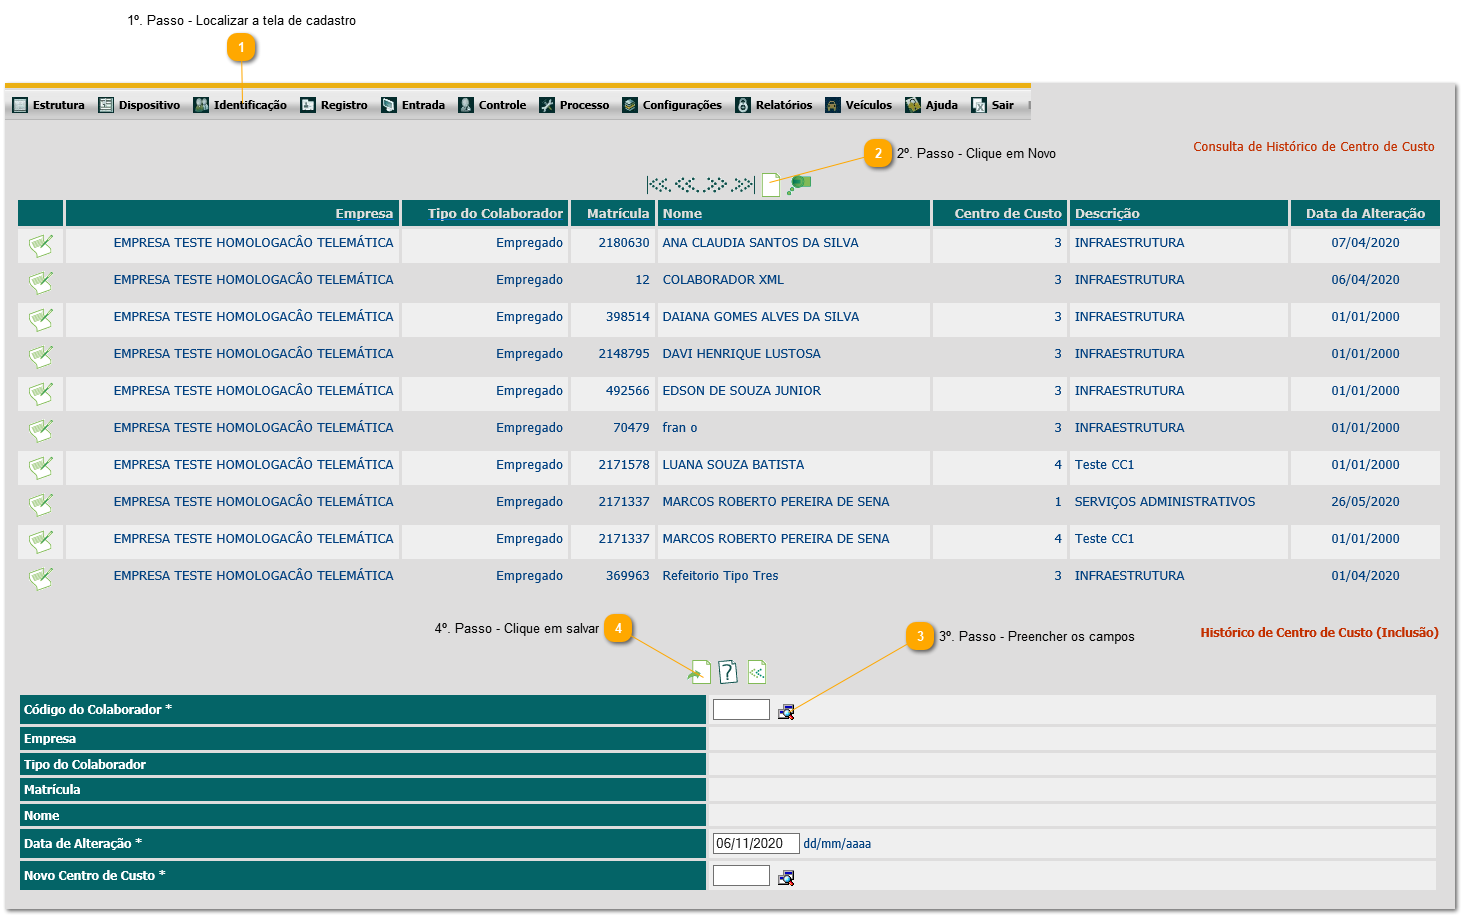Click the back page icon in form

tap(757, 672)
